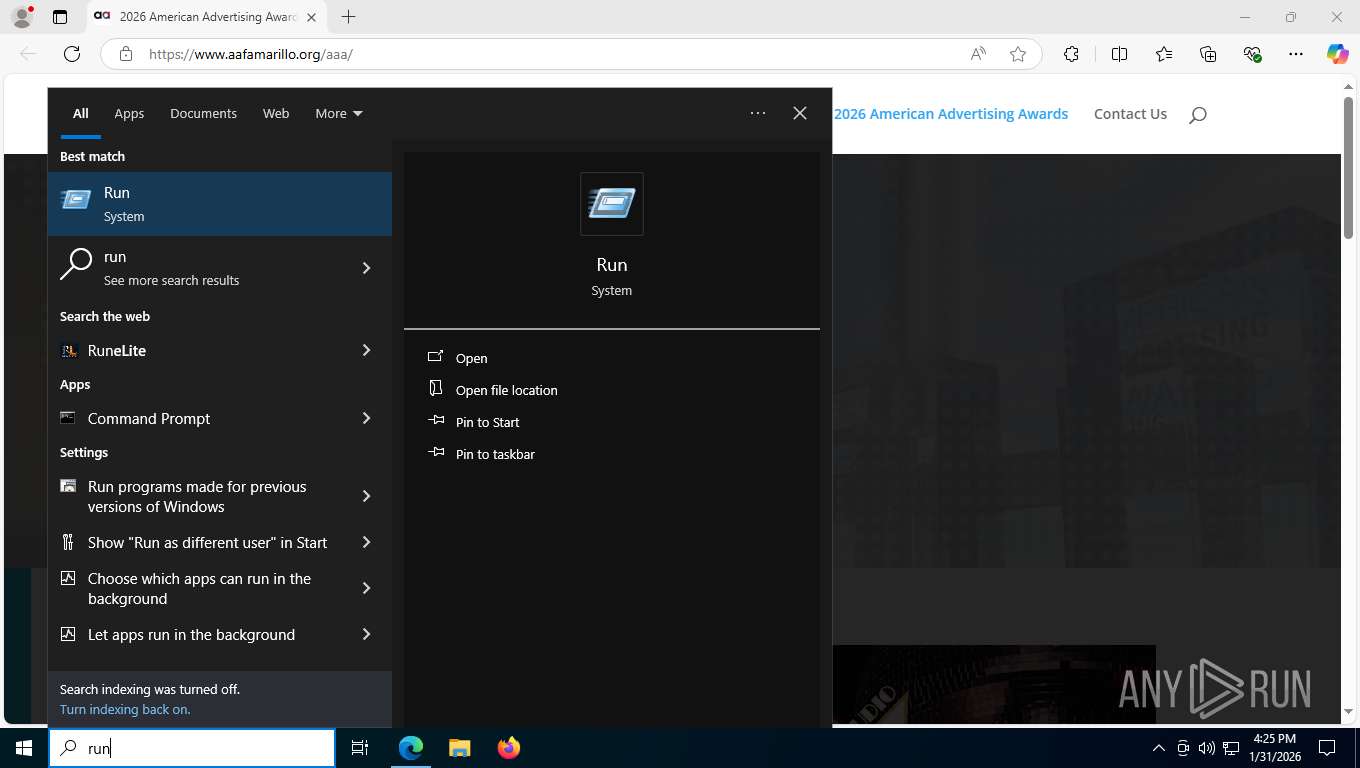Close the search panel with X
The image size is (1360, 768).
[x=800, y=113]
